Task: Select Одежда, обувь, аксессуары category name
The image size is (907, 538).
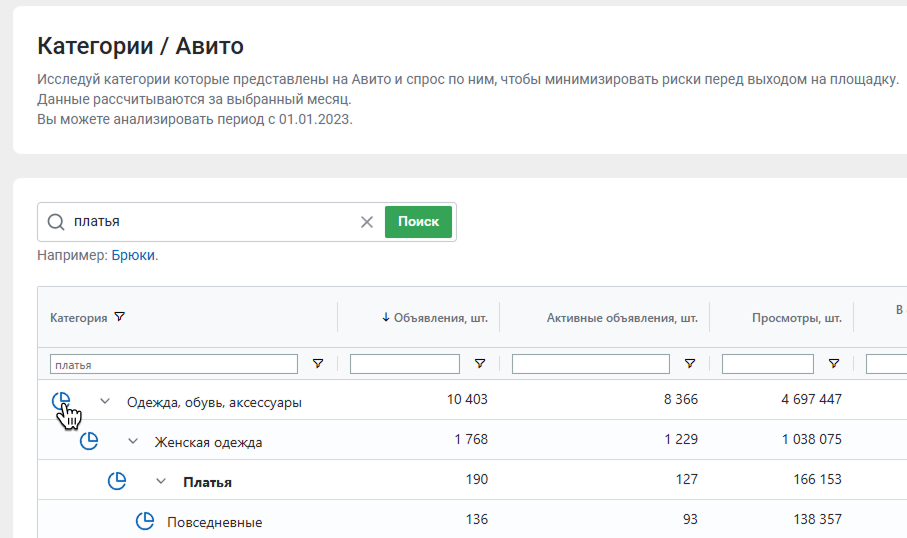Action: (214, 403)
